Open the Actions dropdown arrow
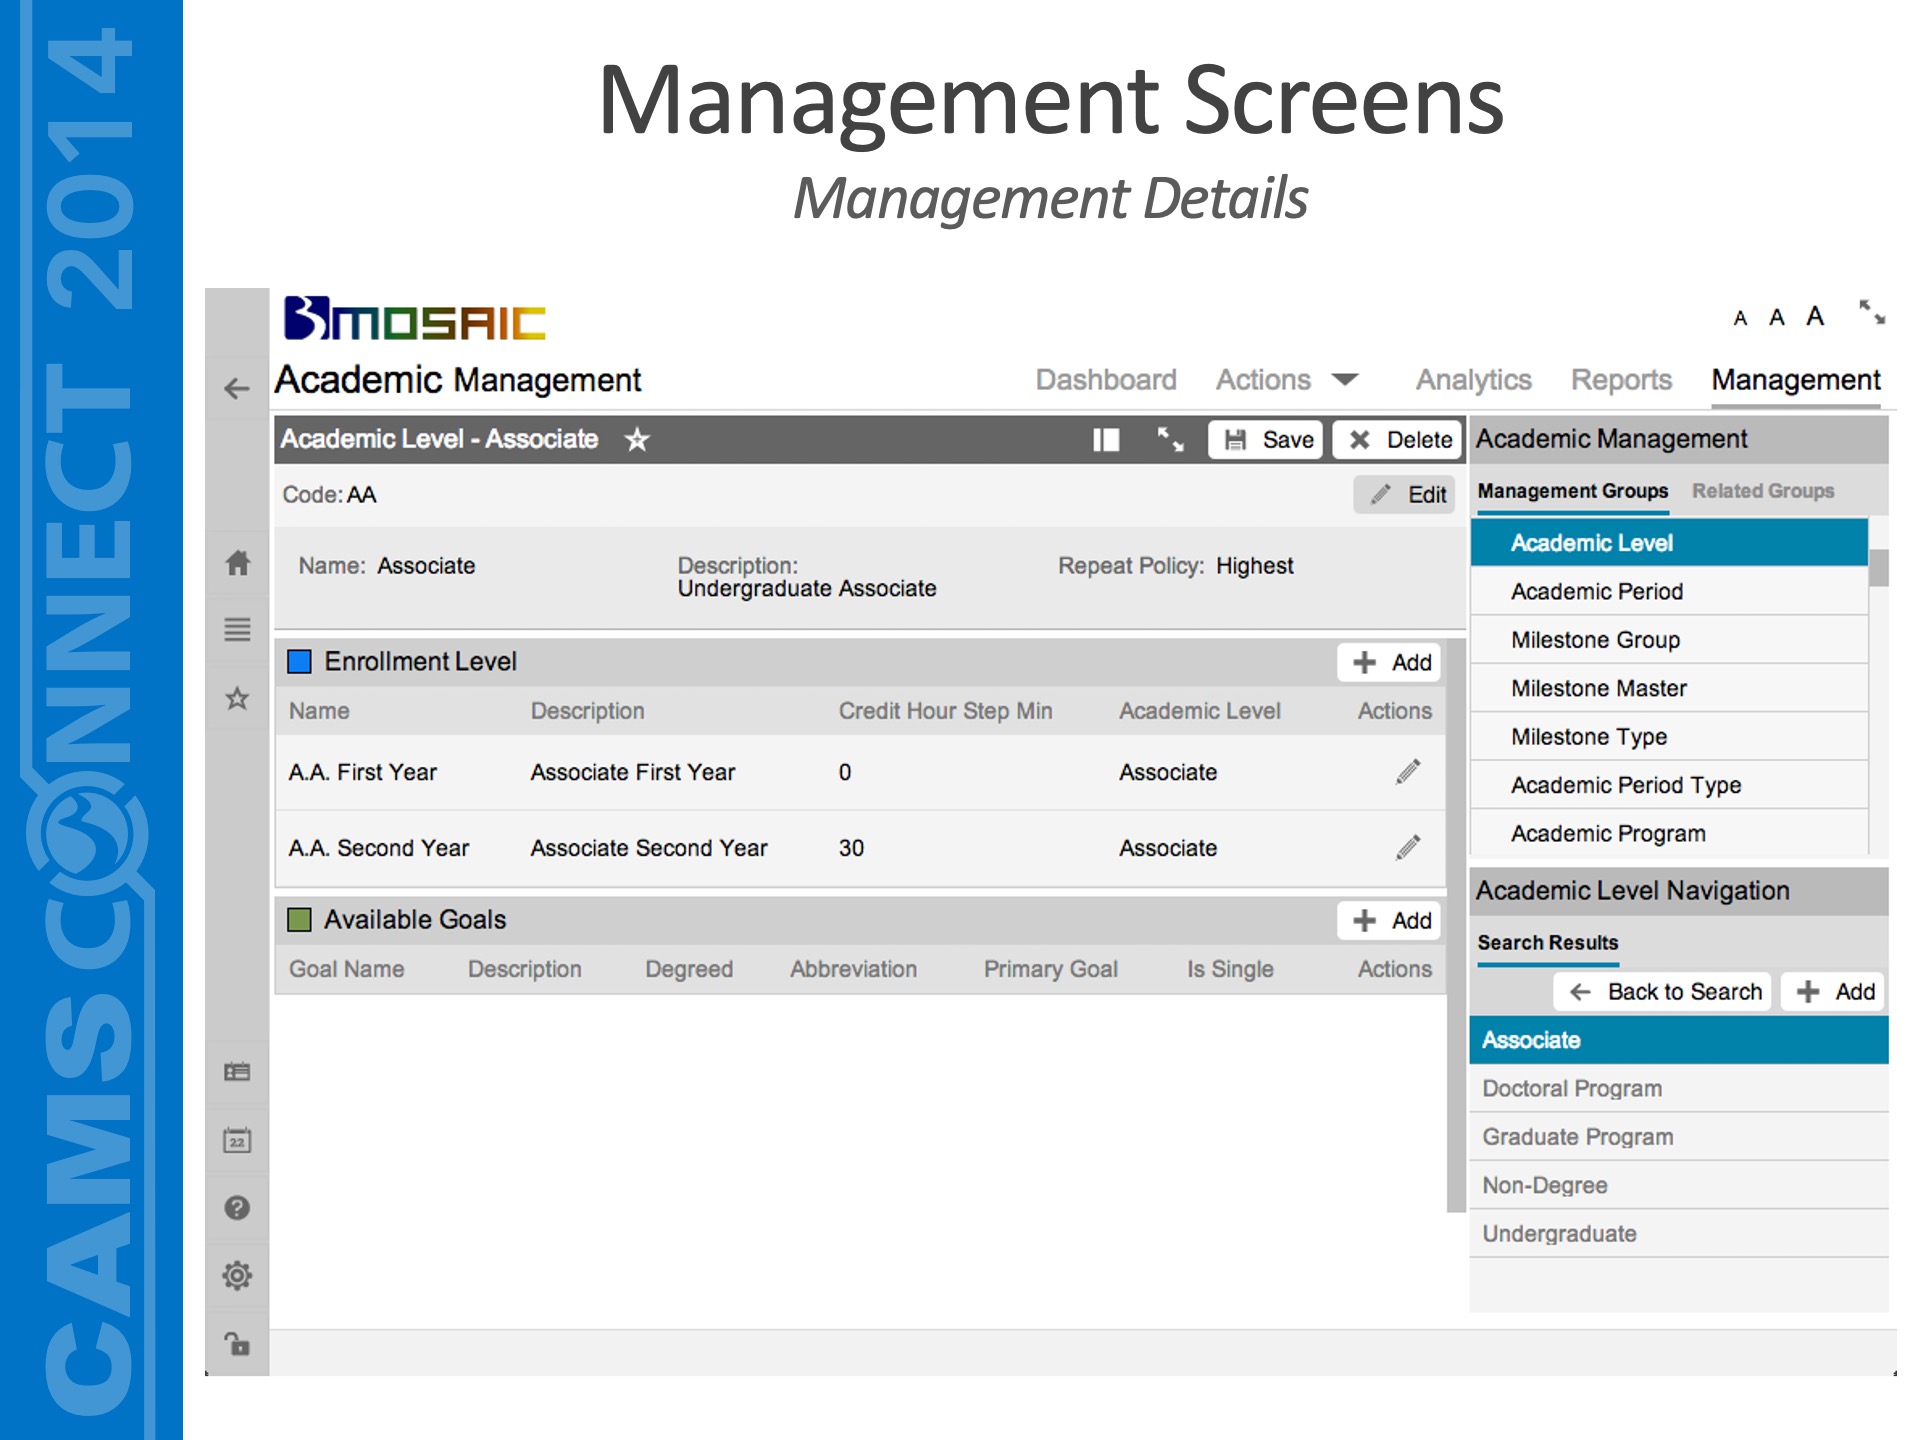Viewport: 1920px width, 1440px height. point(1346,380)
